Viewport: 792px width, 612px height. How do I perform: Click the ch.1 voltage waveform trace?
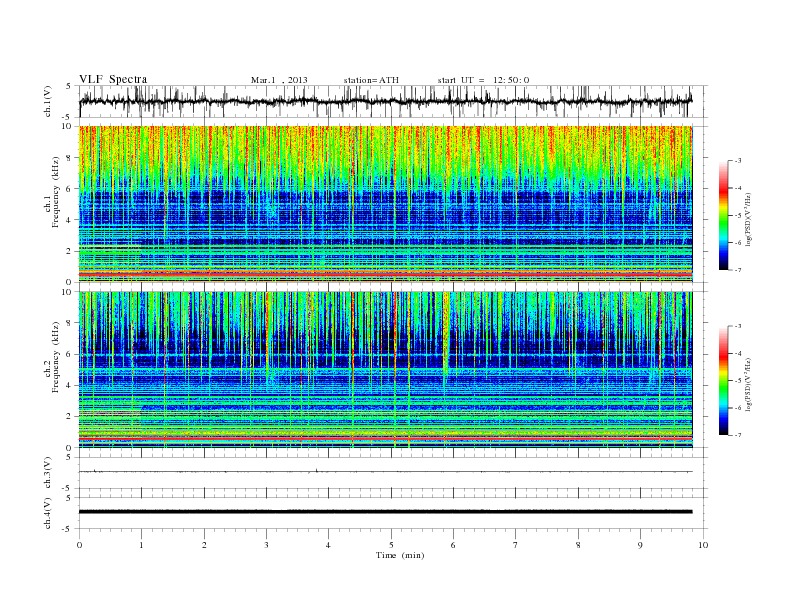385,101
